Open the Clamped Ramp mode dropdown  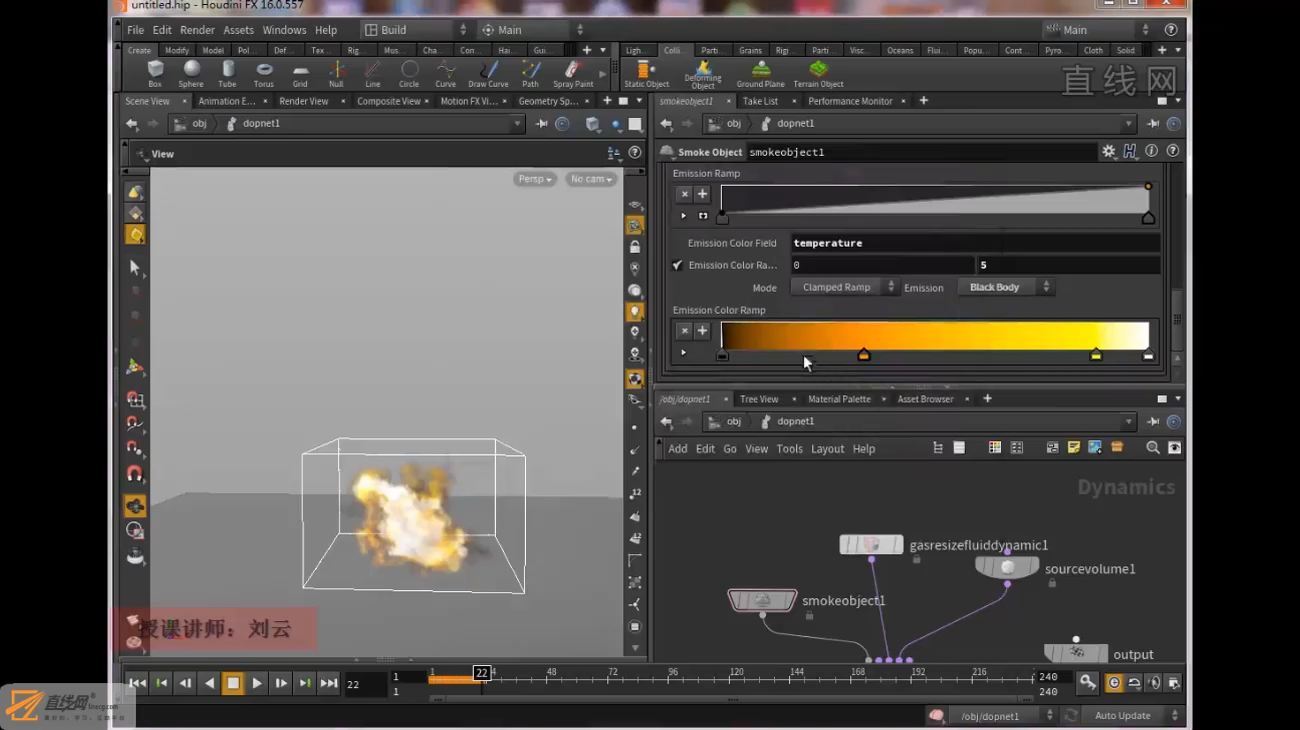pyautogui.click(x=843, y=287)
